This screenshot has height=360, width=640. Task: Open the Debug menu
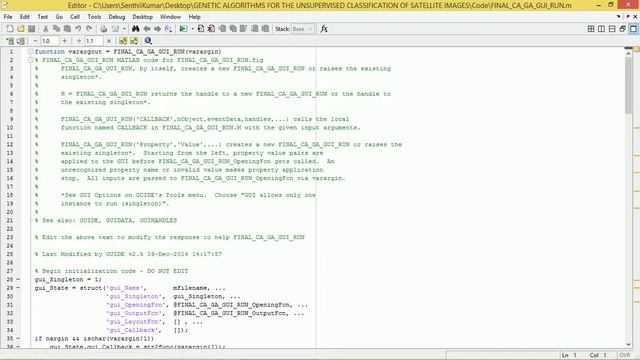pyautogui.click(x=117, y=17)
